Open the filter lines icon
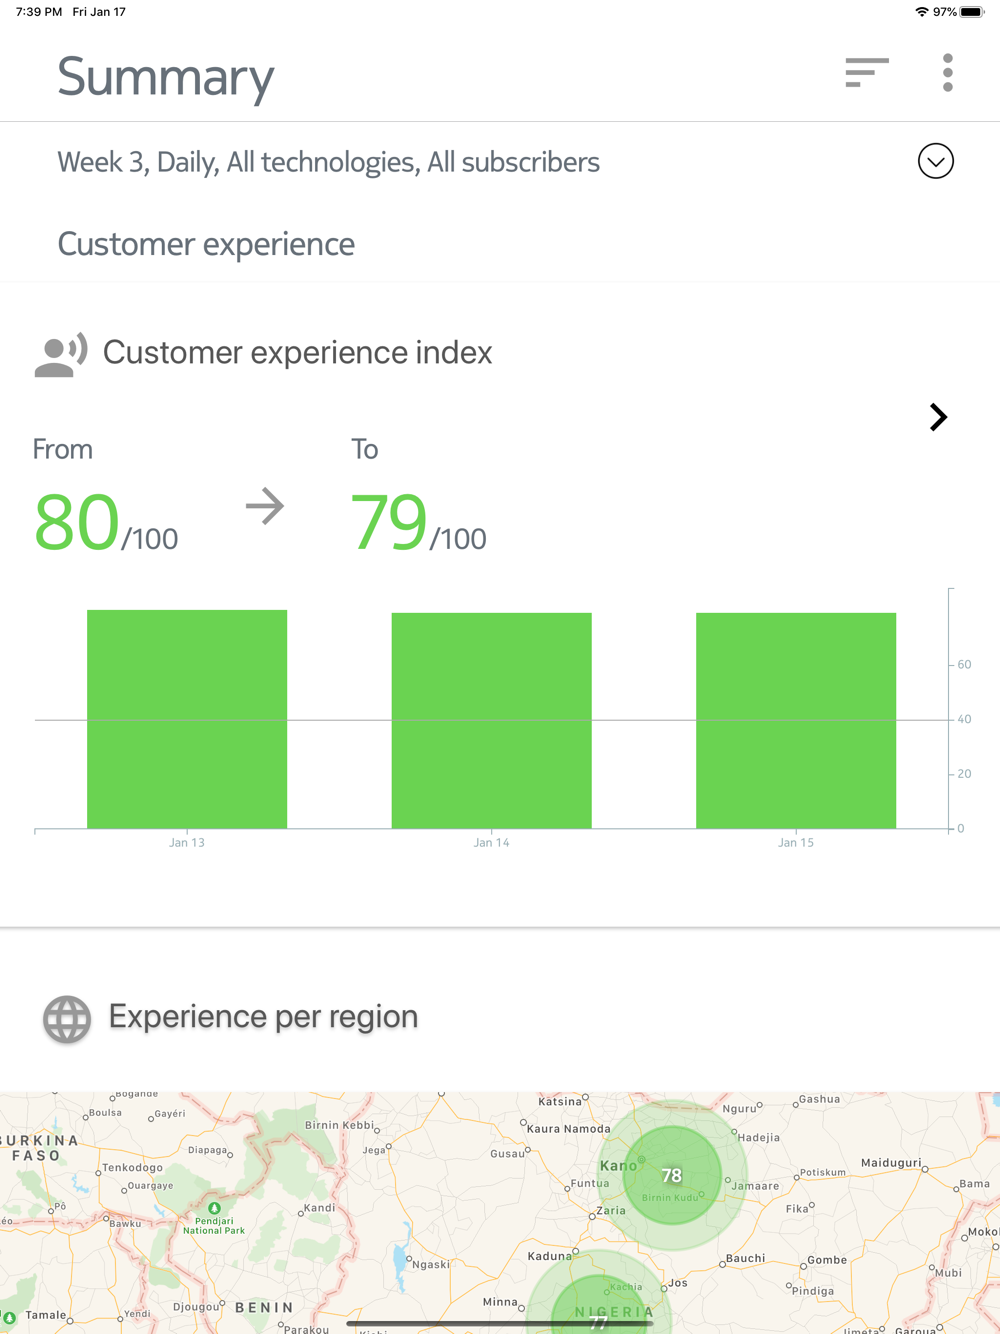 (x=866, y=73)
